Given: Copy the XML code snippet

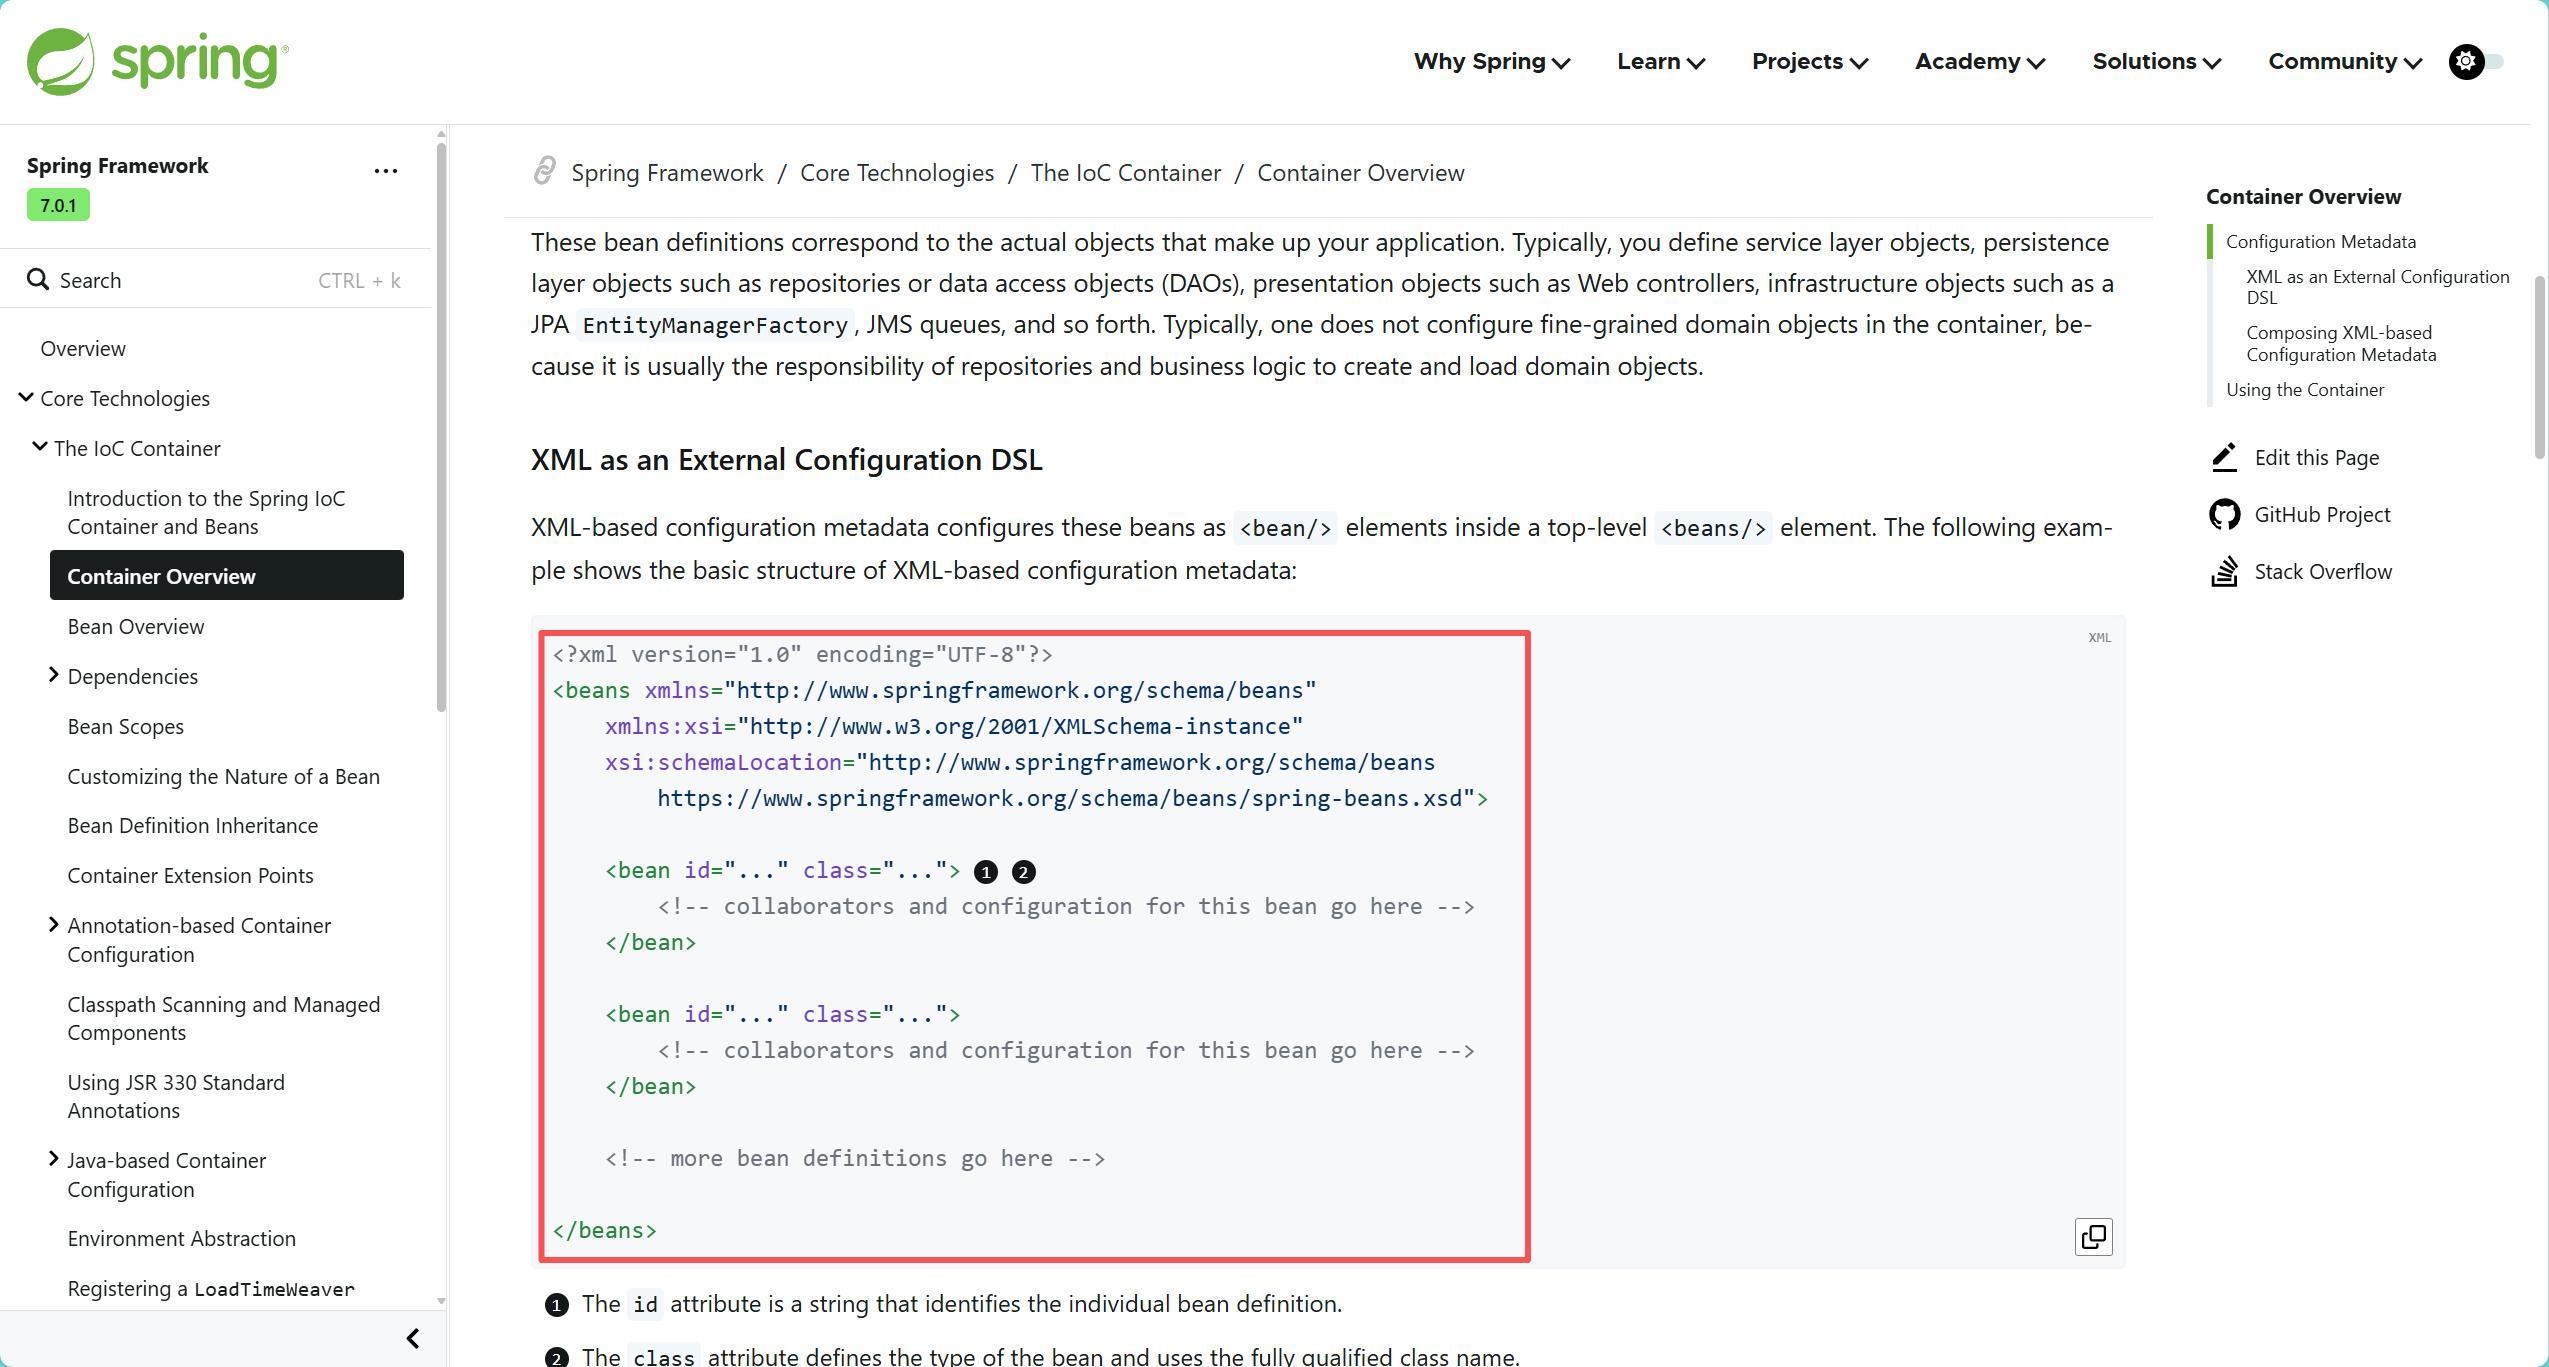Looking at the screenshot, I should (x=2093, y=1237).
